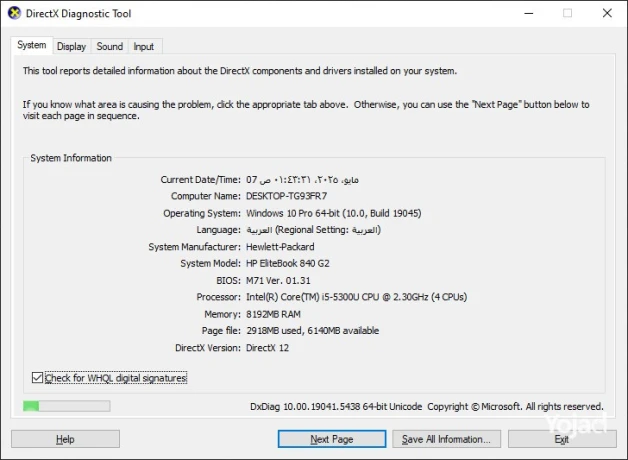Click the DirectX 12 version value
This screenshot has height=460, width=628.
coord(267,348)
